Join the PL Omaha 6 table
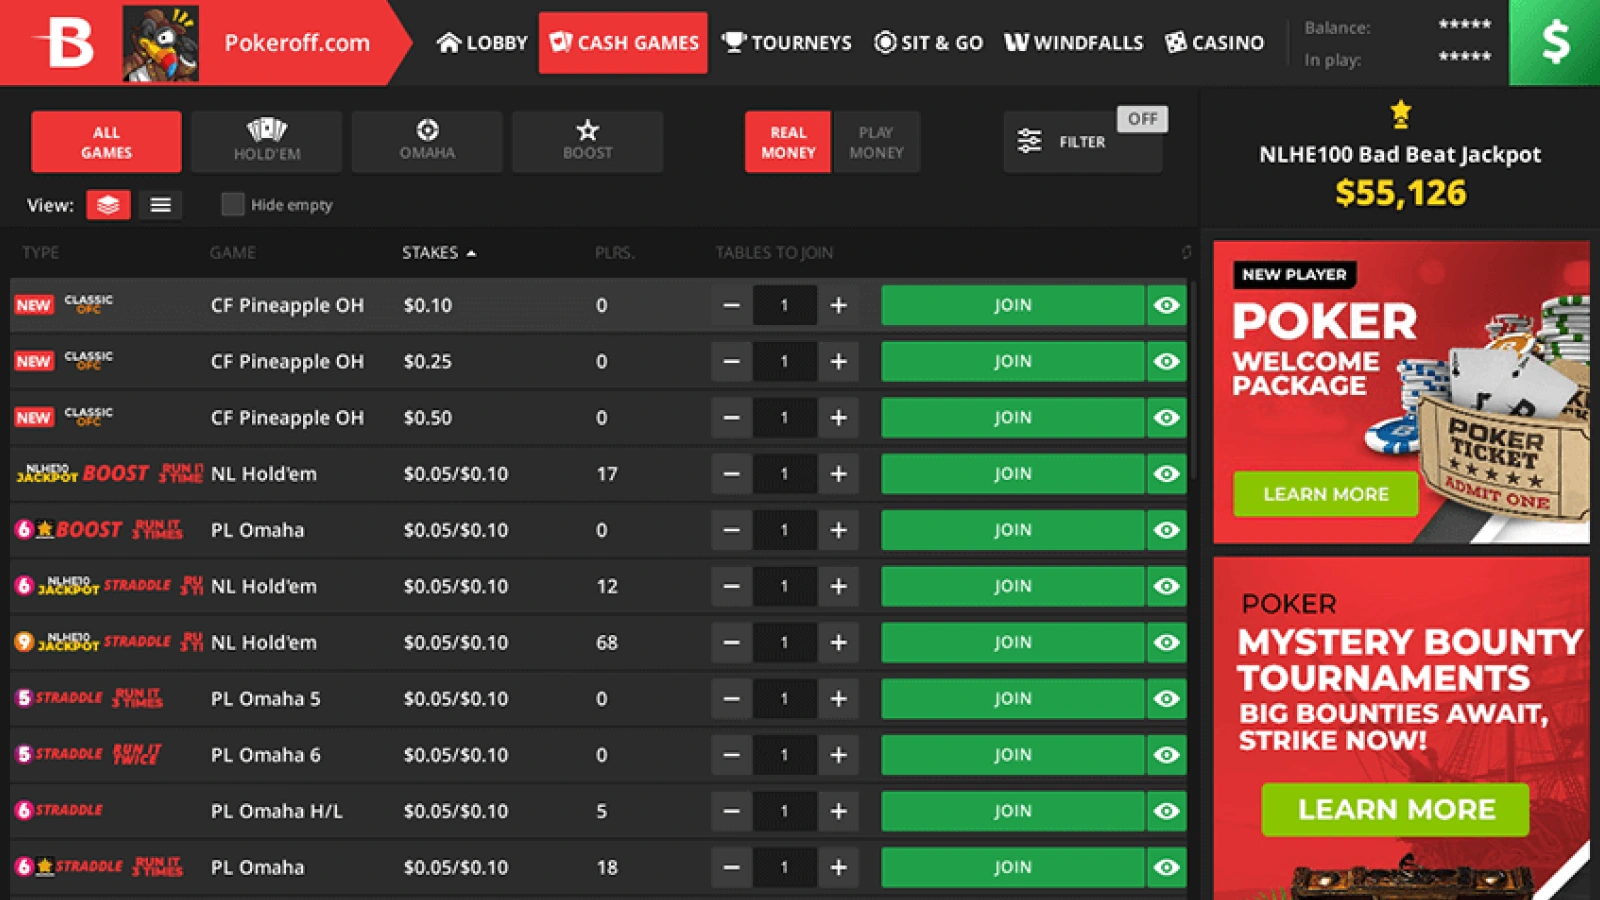The width and height of the screenshot is (1600, 900). click(1012, 755)
